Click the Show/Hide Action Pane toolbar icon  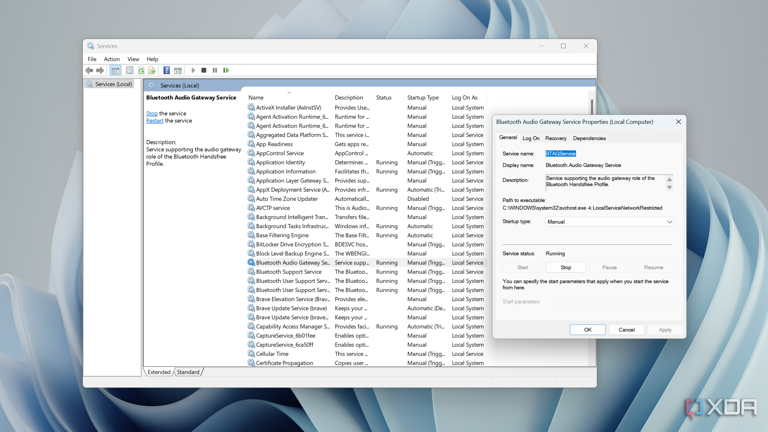click(x=178, y=71)
